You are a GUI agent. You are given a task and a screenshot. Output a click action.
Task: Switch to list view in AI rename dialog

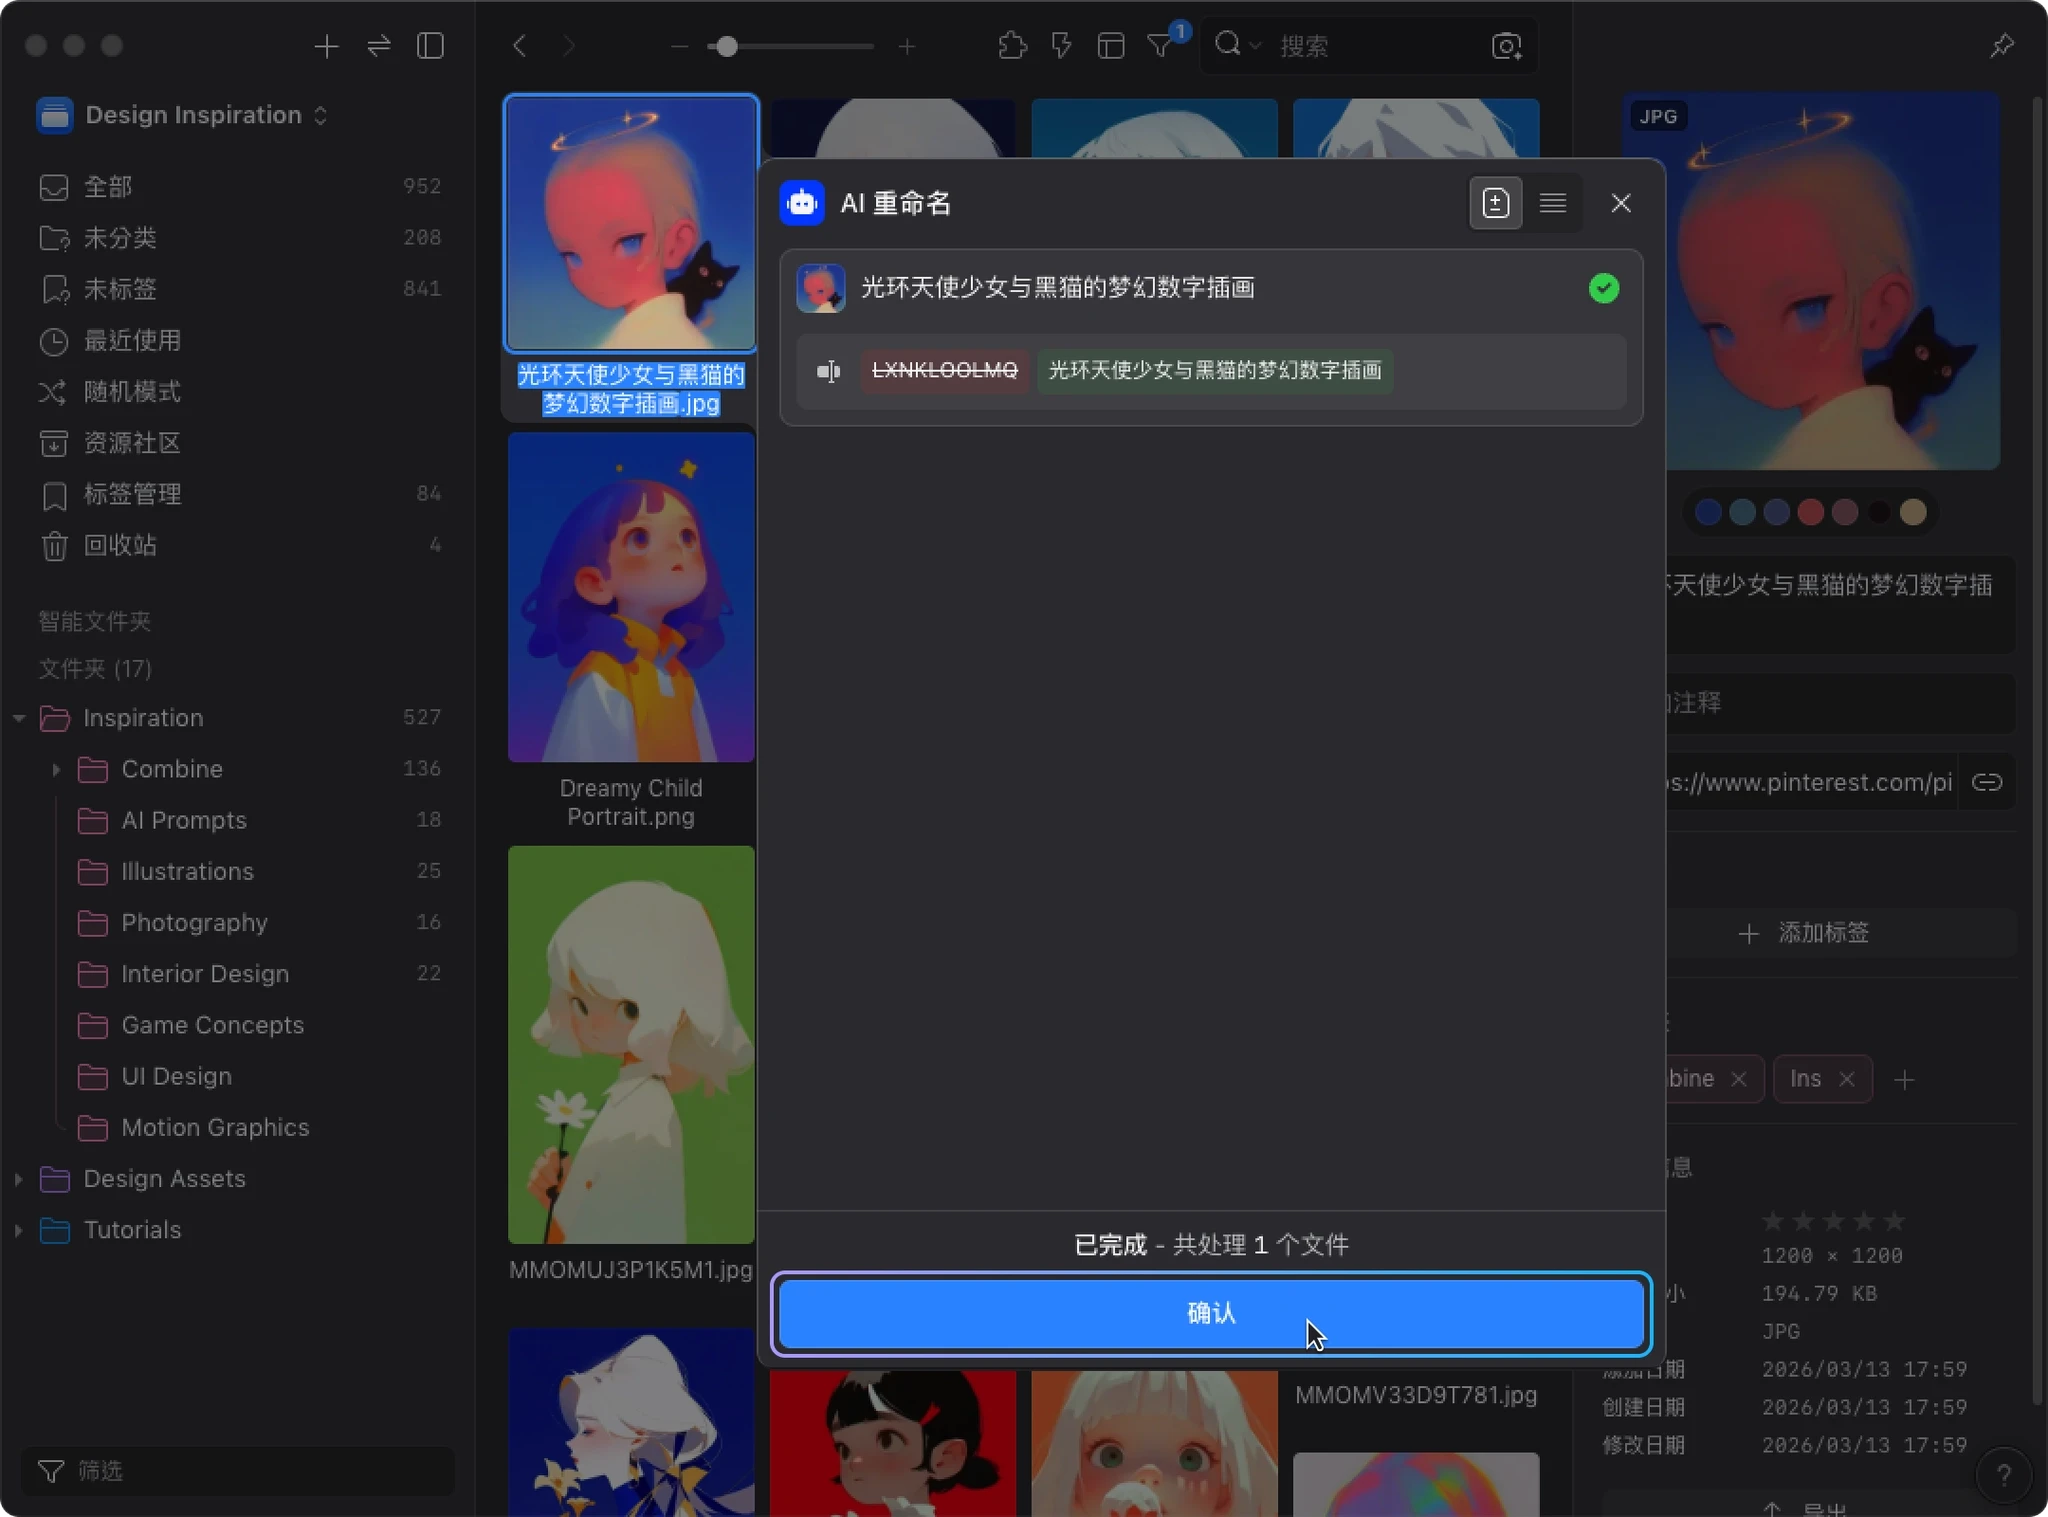(x=1552, y=204)
